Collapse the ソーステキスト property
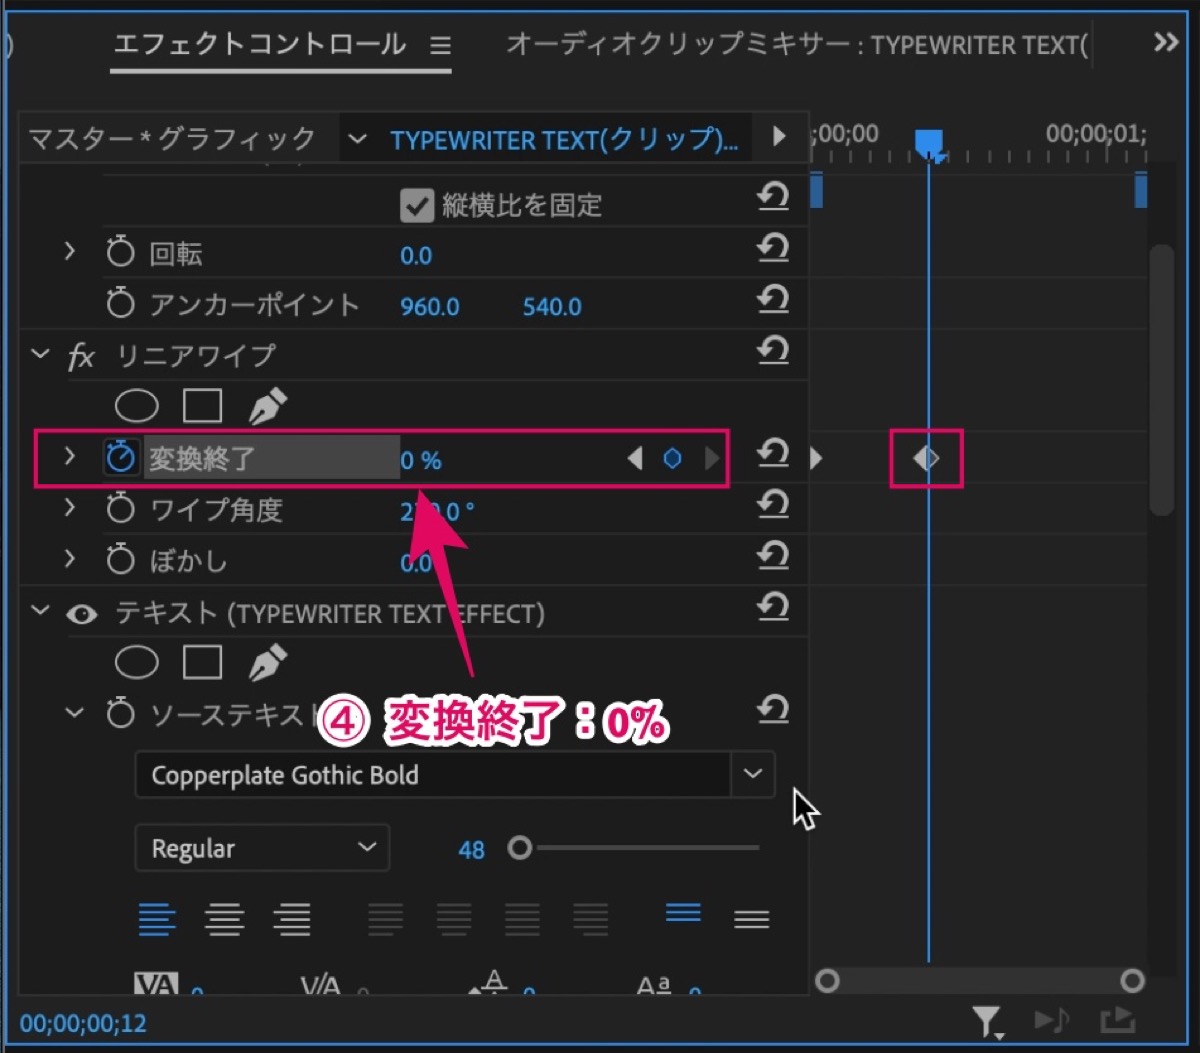The width and height of the screenshot is (1200, 1053). click(74, 713)
